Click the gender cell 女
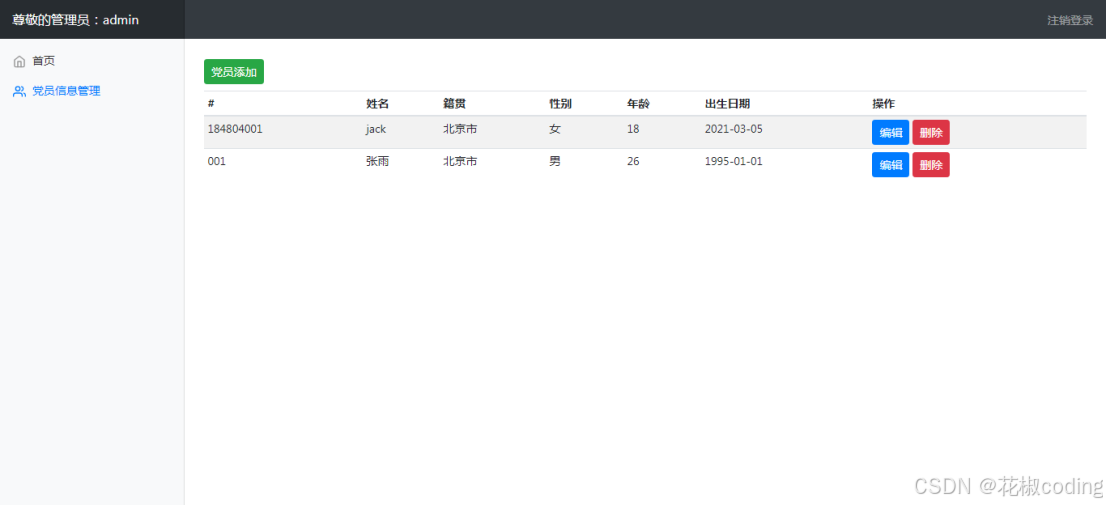1107x506 pixels. (x=555, y=129)
